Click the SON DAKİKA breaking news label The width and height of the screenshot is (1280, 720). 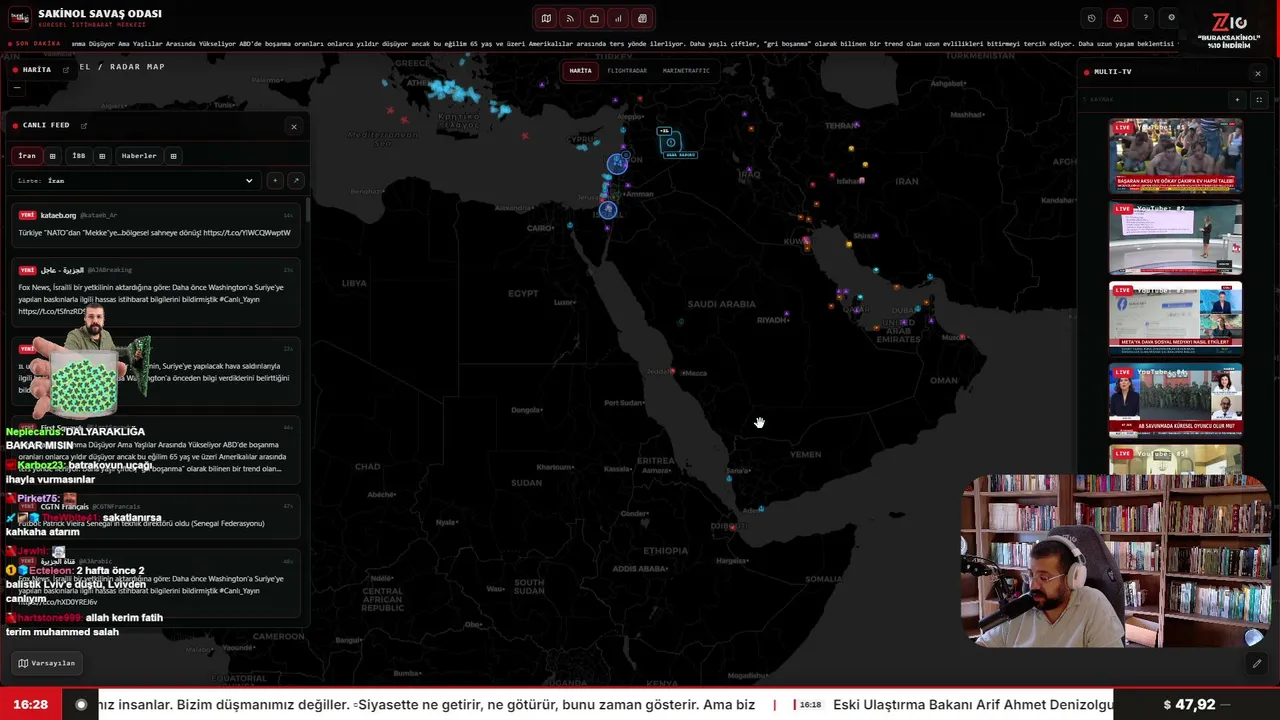pyautogui.click(x=36, y=44)
